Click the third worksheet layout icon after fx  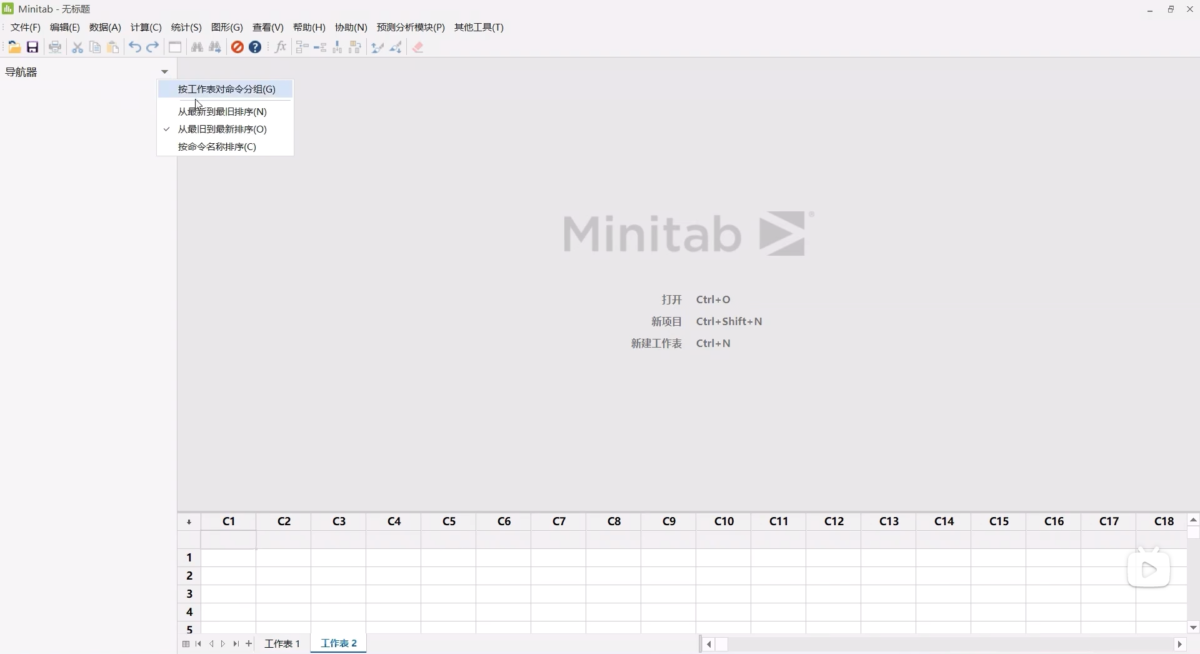pyautogui.click(x=337, y=47)
